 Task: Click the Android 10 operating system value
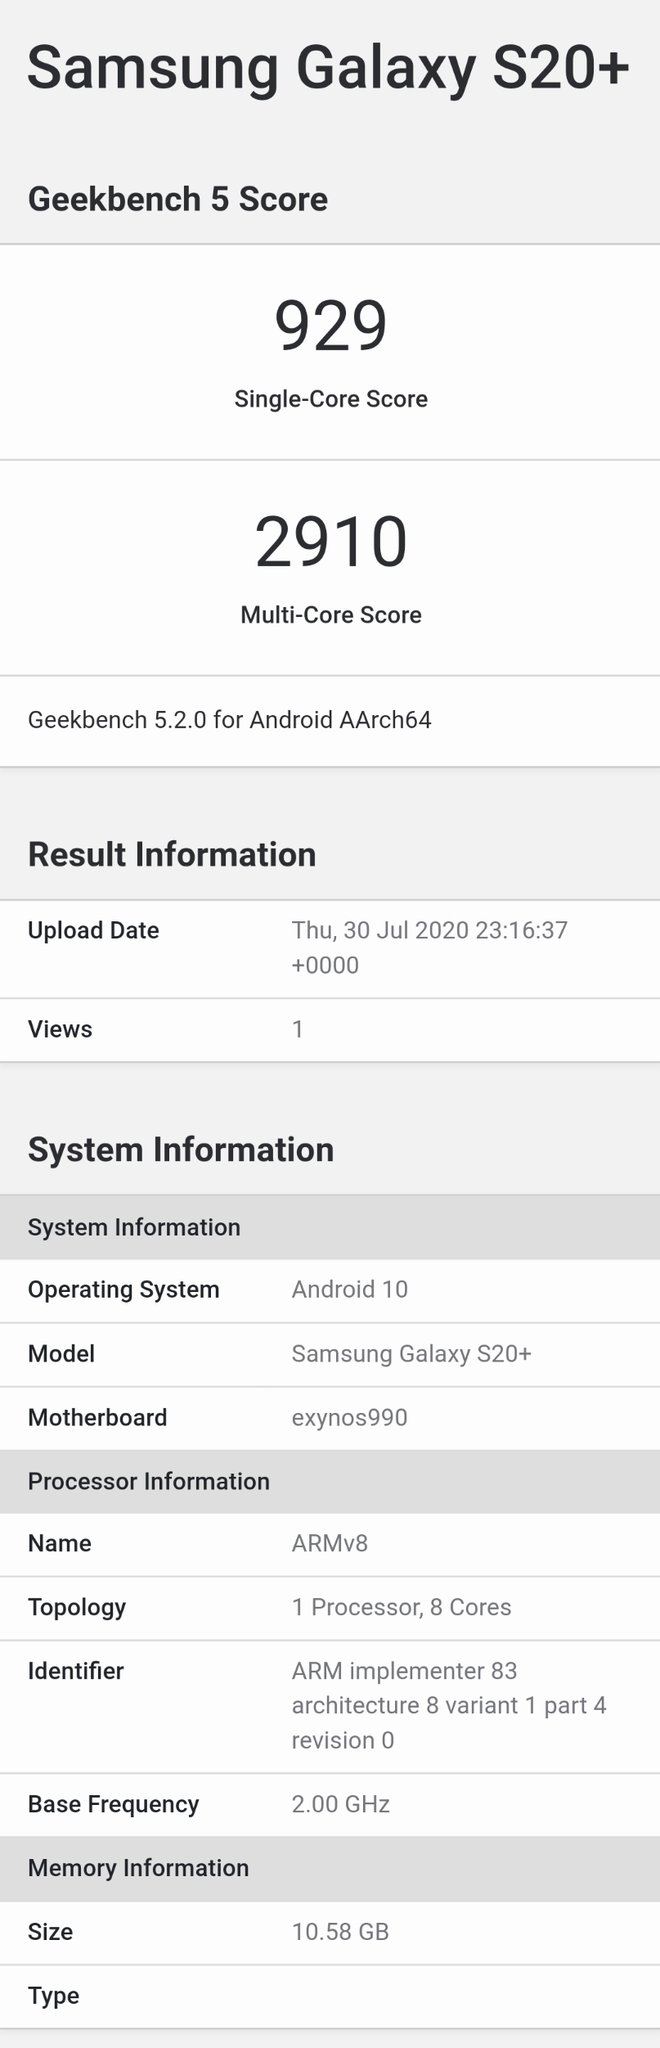tap(349, 1289)
